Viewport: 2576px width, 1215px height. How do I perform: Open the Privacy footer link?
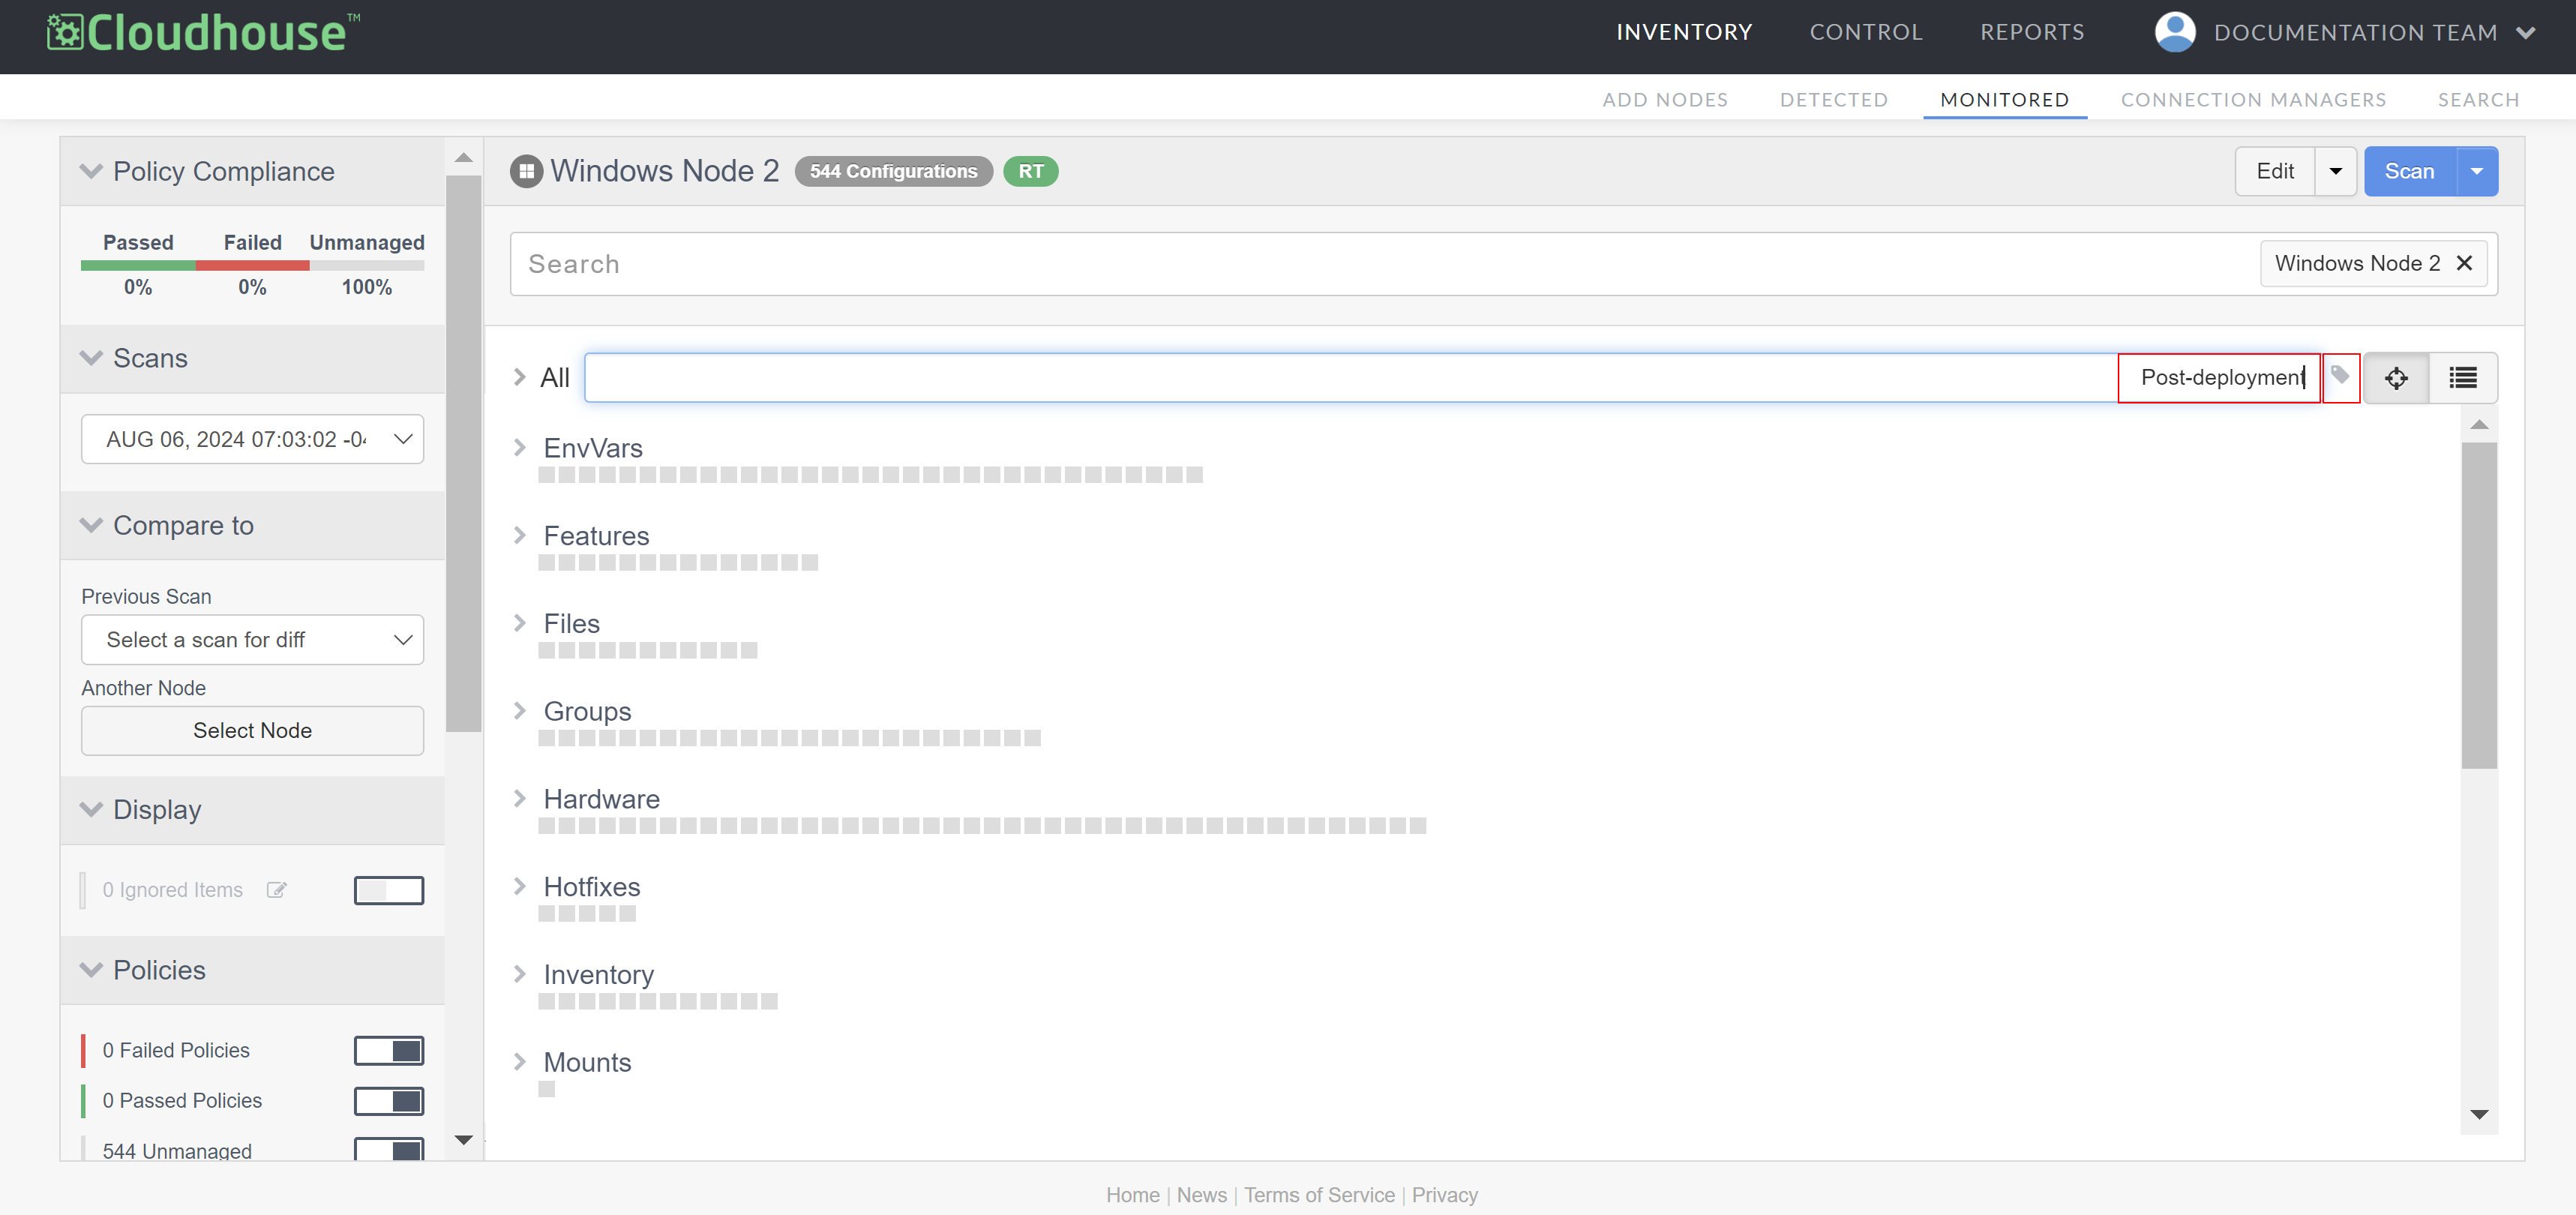click(1444, 1195)
